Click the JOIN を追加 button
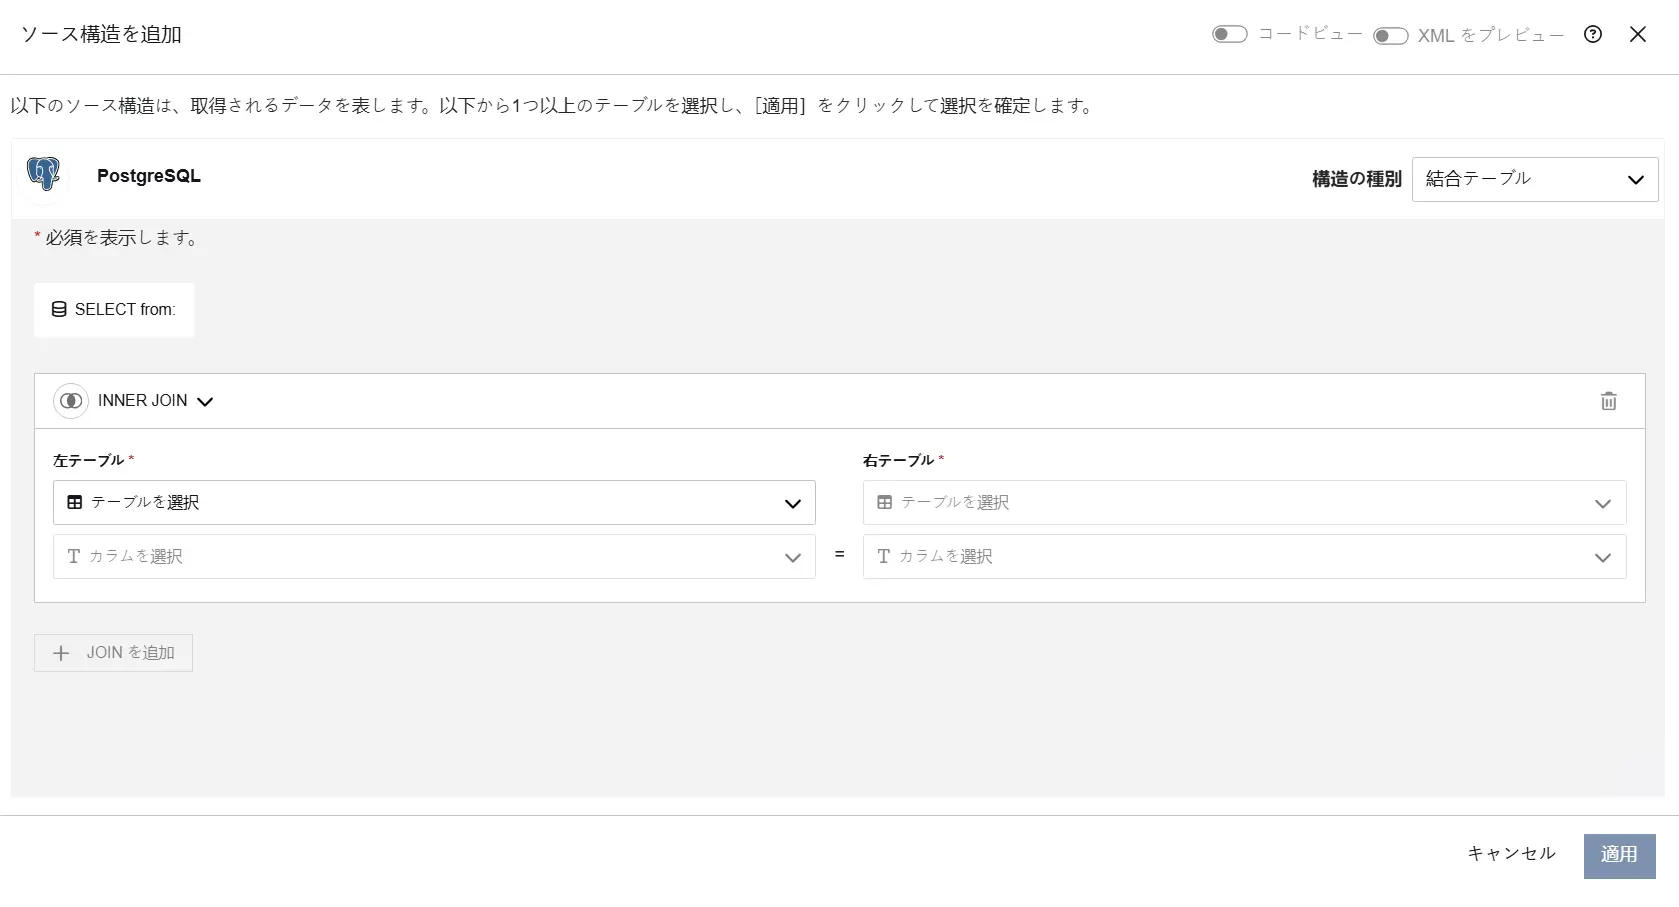Viewport: 1679px width, 907px height. [113, 653]
